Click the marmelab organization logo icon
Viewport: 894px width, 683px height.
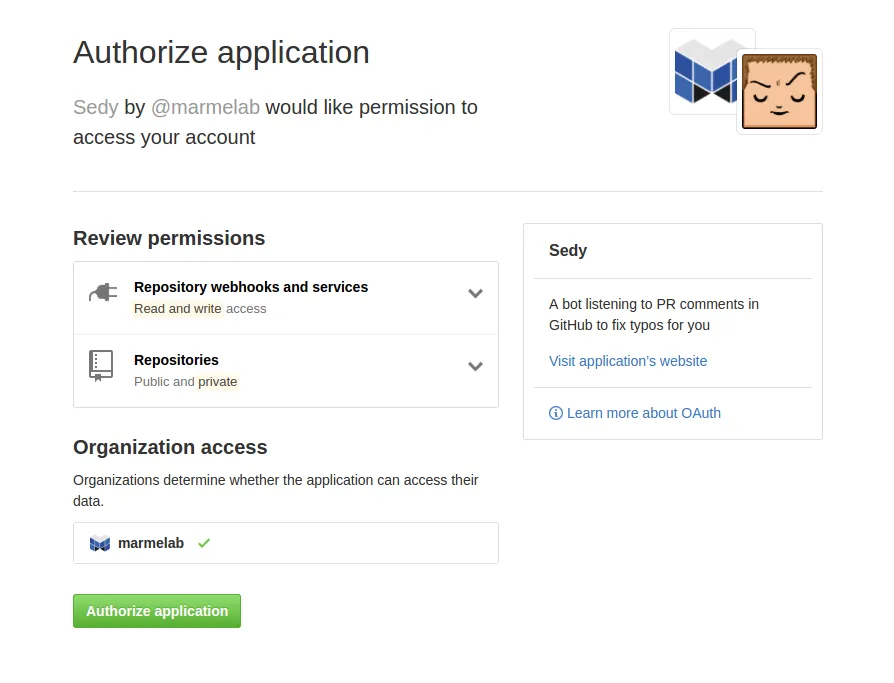[x=100, y=543]
